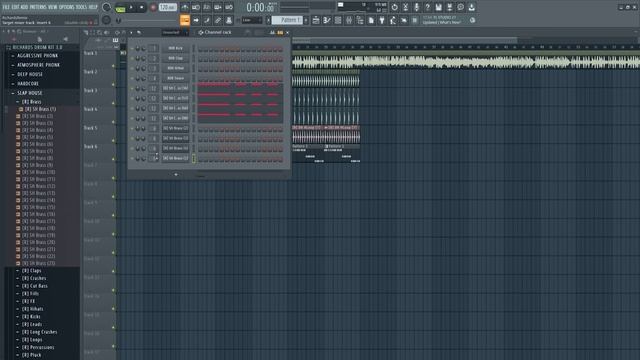Expand the ATMOSPHERE PHONK folder
This screenshot has height=360, width=640.
[38, 65]
